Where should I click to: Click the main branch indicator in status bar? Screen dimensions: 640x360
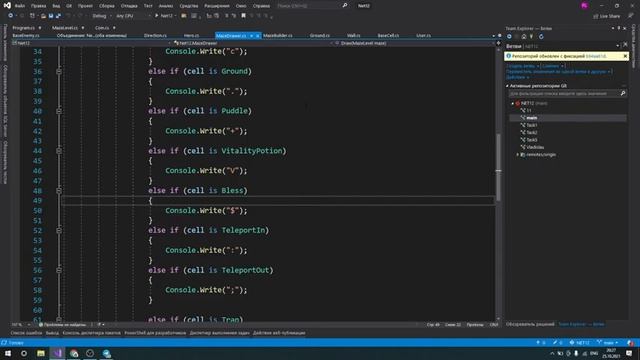[x=608, y=342]
